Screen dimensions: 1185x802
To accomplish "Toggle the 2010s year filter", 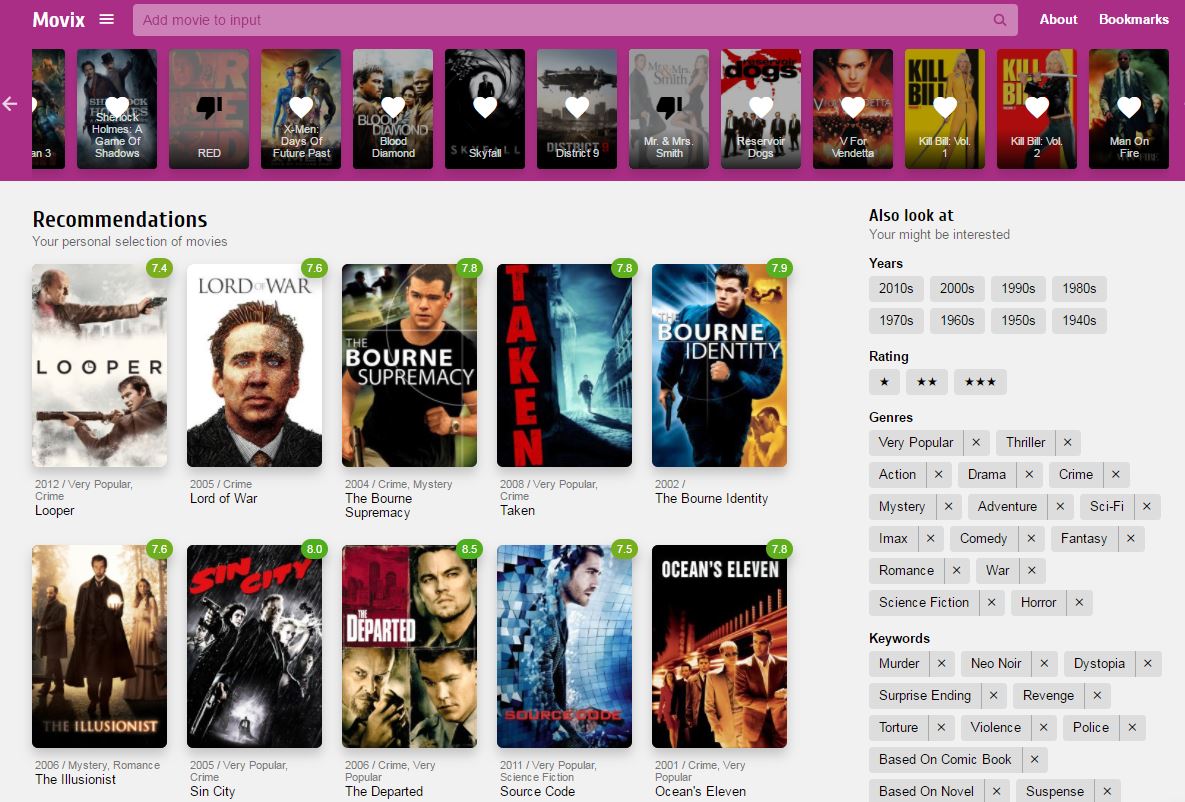I will (x=896, y=288).
